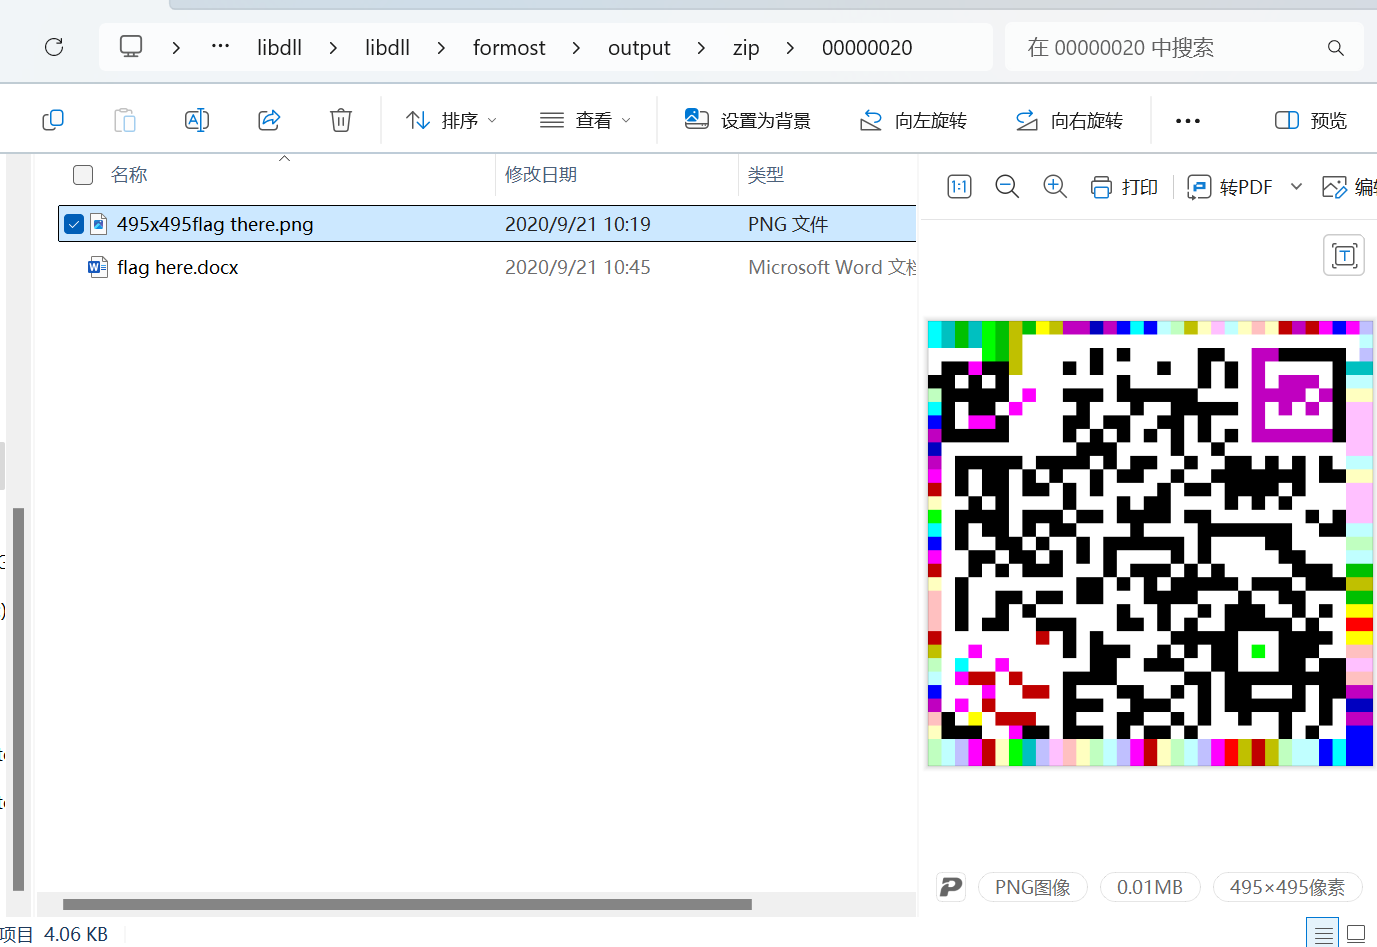This screenshot has height=947, width=1377.
Task: Refresh the current folder view
Action: pyautogui.click(x=54, y=47)
